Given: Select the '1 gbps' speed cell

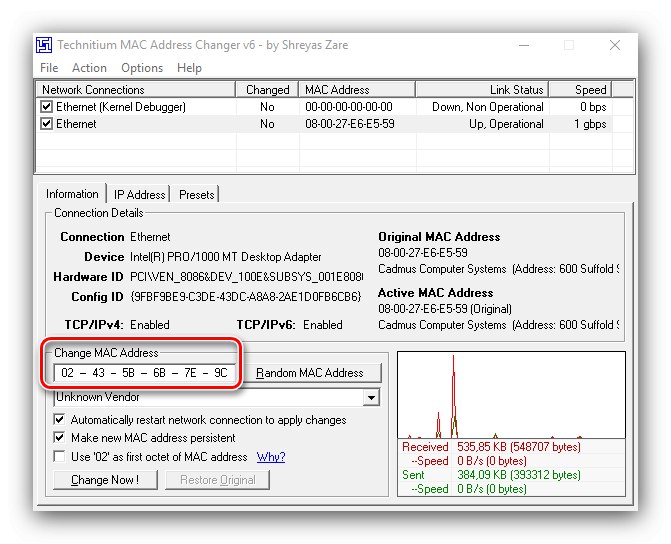Looking at the screenshot, I should pos(590,124).
